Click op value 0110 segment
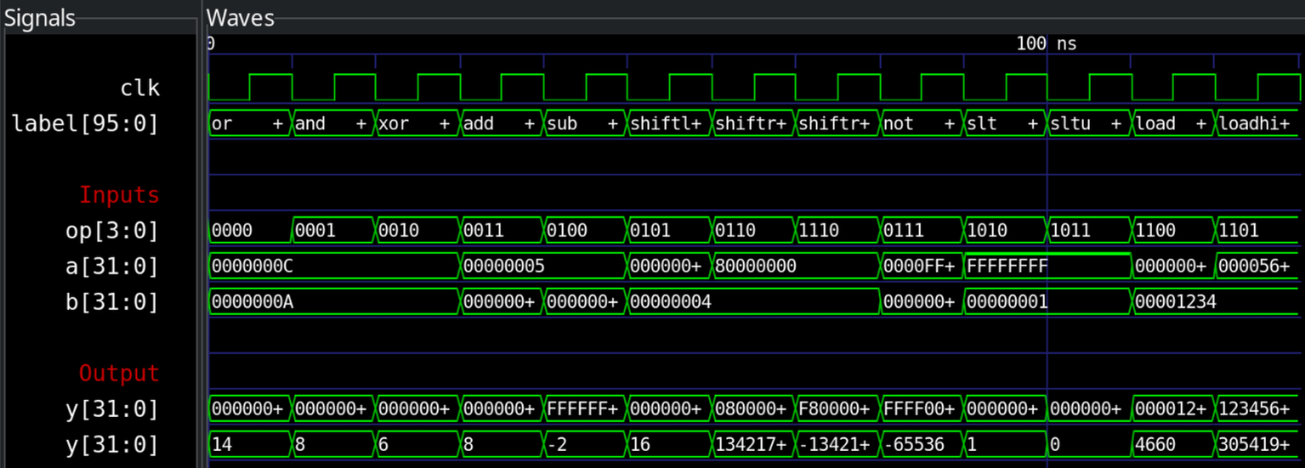The image size is (1305, 468). 753,231
